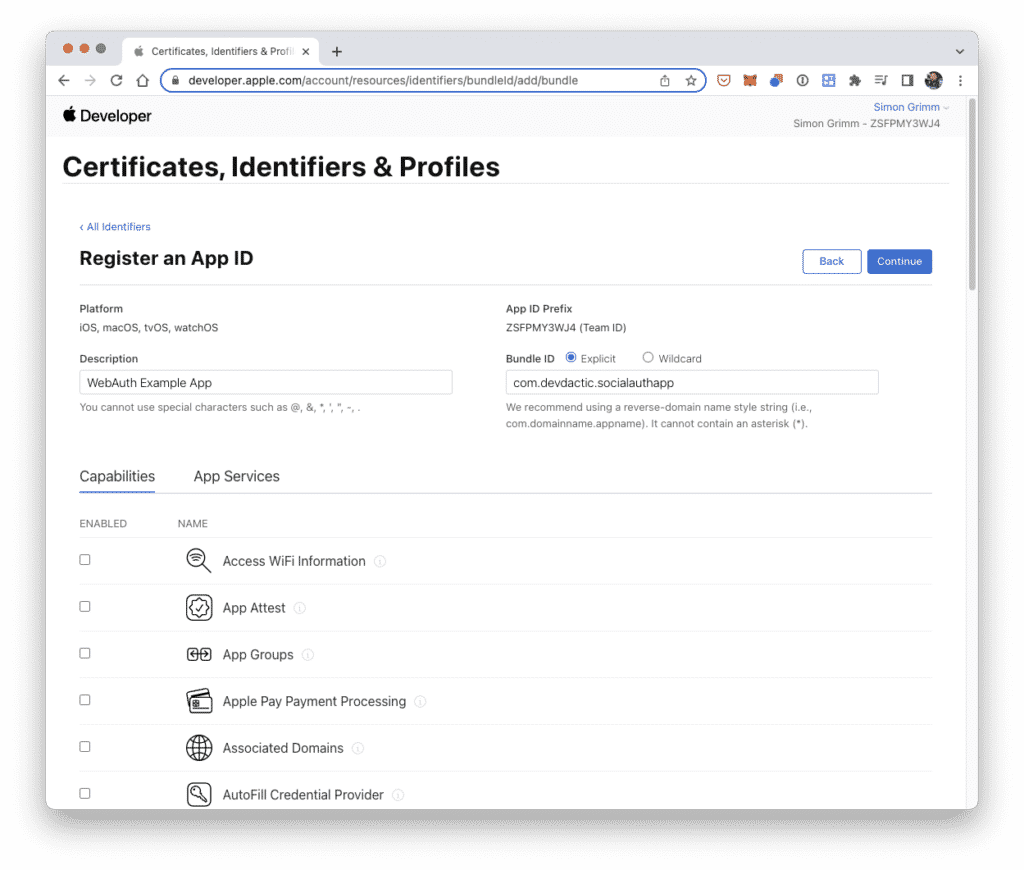Open the MetaMask fox extension

[x=749, y=80]
